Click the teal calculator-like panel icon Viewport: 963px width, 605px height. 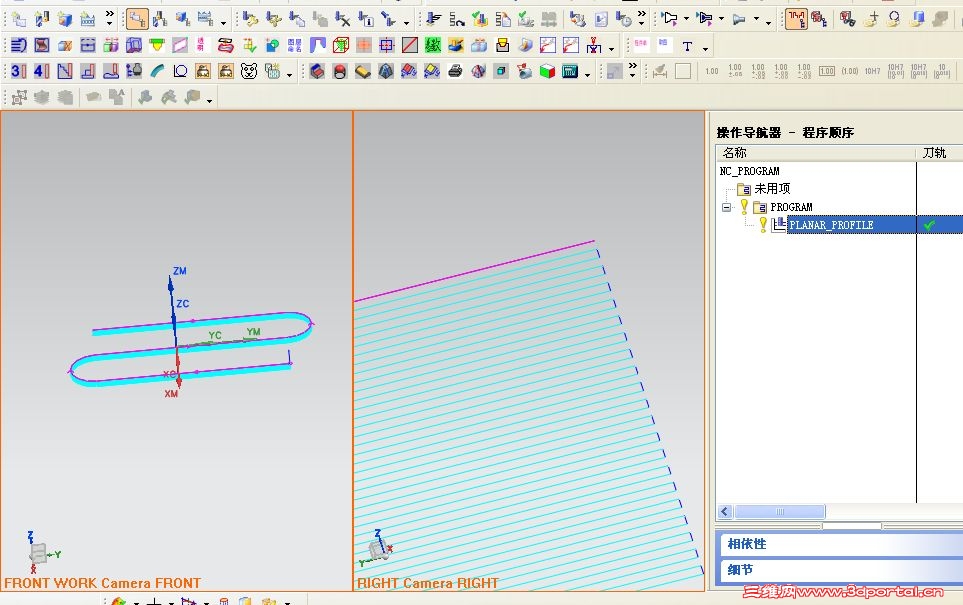coord(570,71)
